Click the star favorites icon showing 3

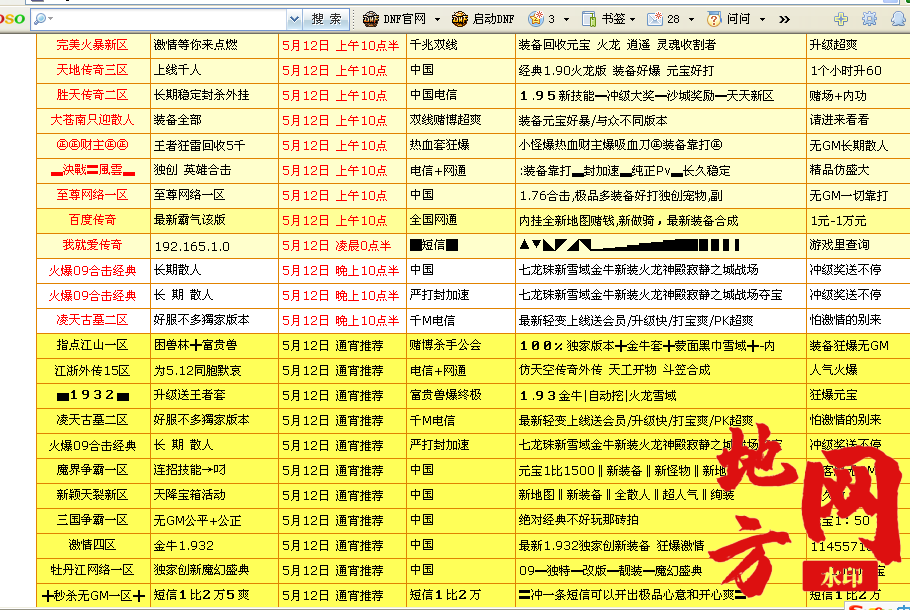tap(536, 19)
